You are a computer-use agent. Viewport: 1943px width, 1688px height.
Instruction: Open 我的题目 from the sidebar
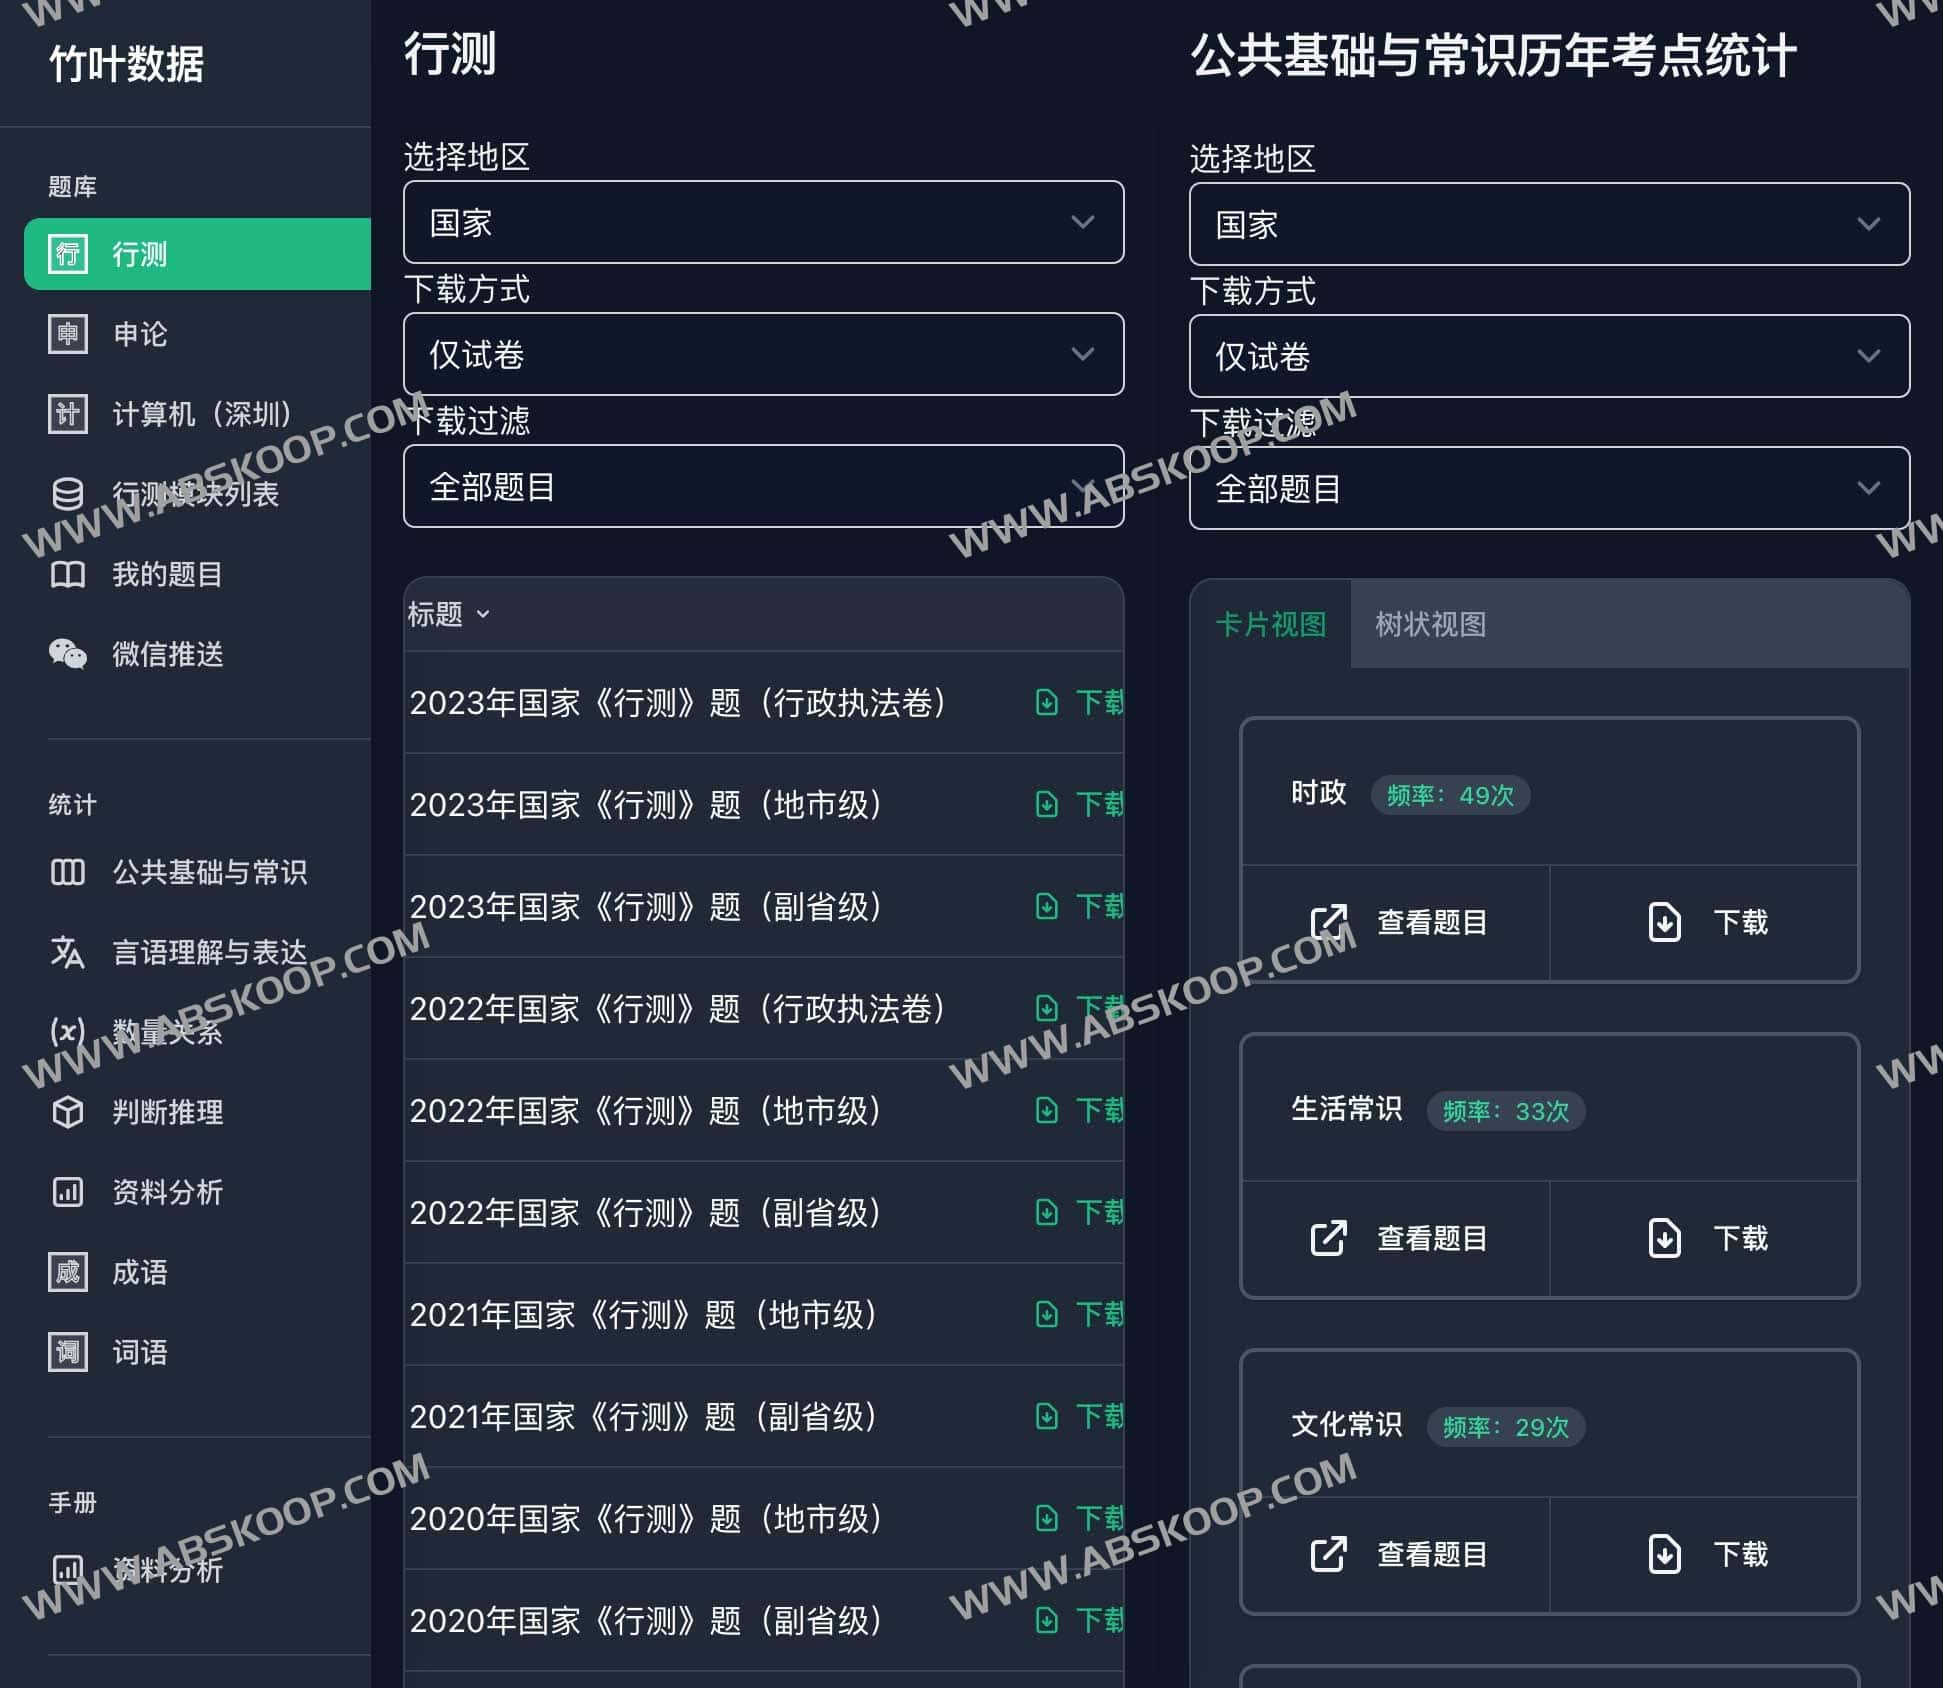165,575
